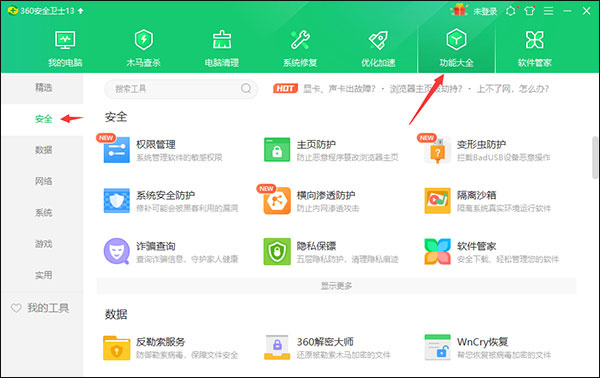Open 诈骗查询 mask icon

tap(116, 251)
